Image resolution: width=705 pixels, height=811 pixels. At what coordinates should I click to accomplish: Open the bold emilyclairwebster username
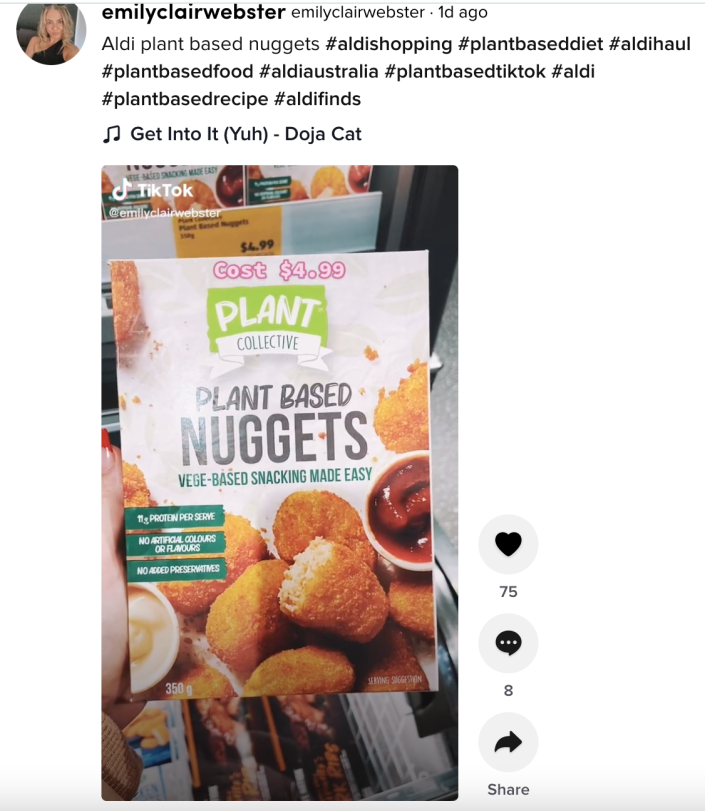tap(193, 12)
